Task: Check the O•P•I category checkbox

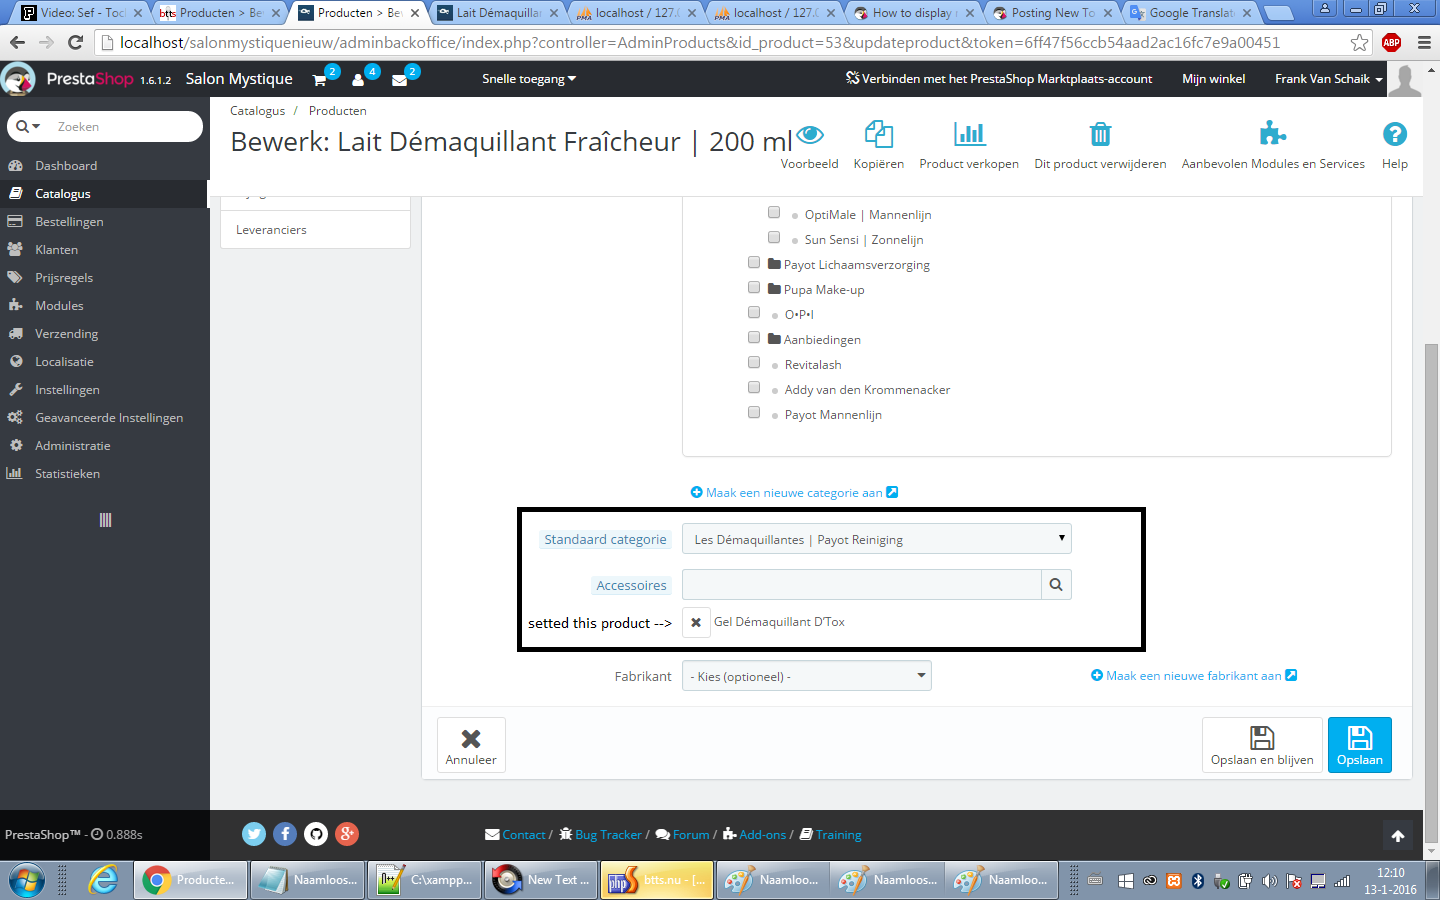Action: [754, 312]
